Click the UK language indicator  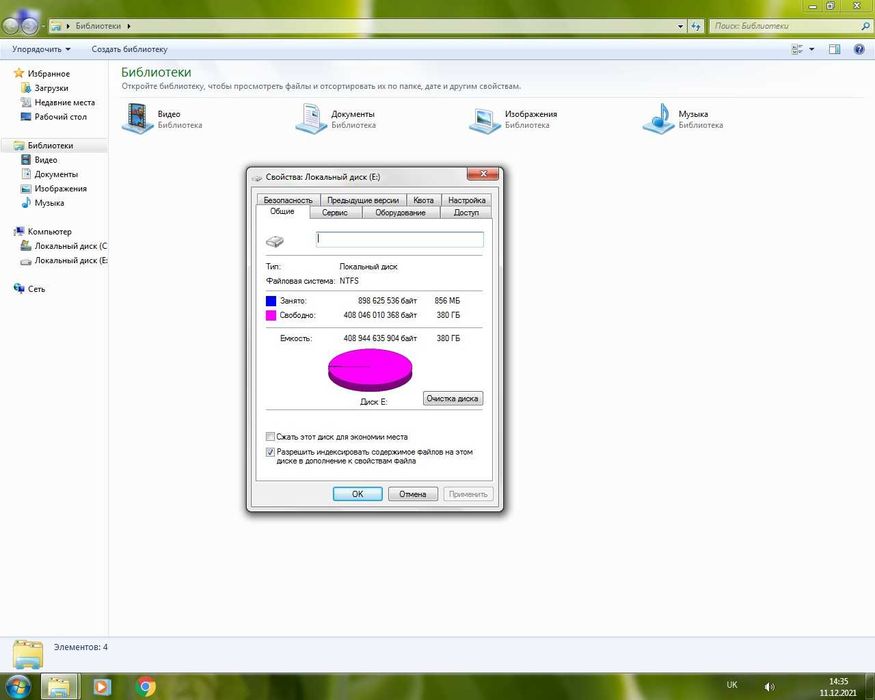(x=732, y=684)
